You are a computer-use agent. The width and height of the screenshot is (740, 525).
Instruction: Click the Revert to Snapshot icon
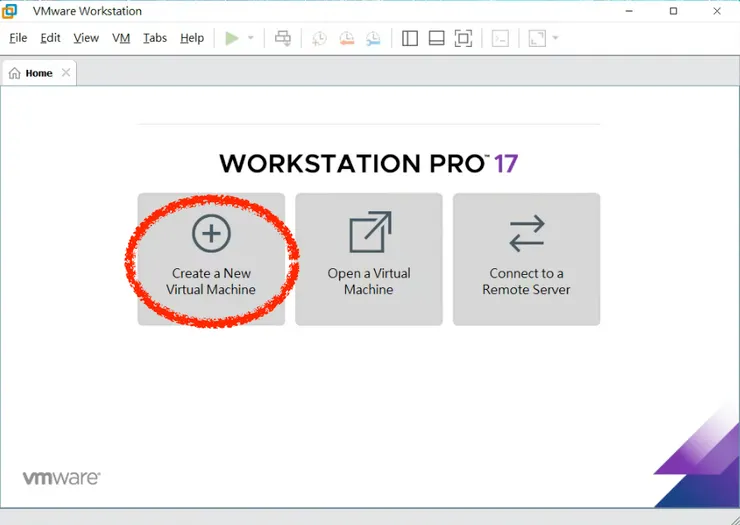click(347, 38)
